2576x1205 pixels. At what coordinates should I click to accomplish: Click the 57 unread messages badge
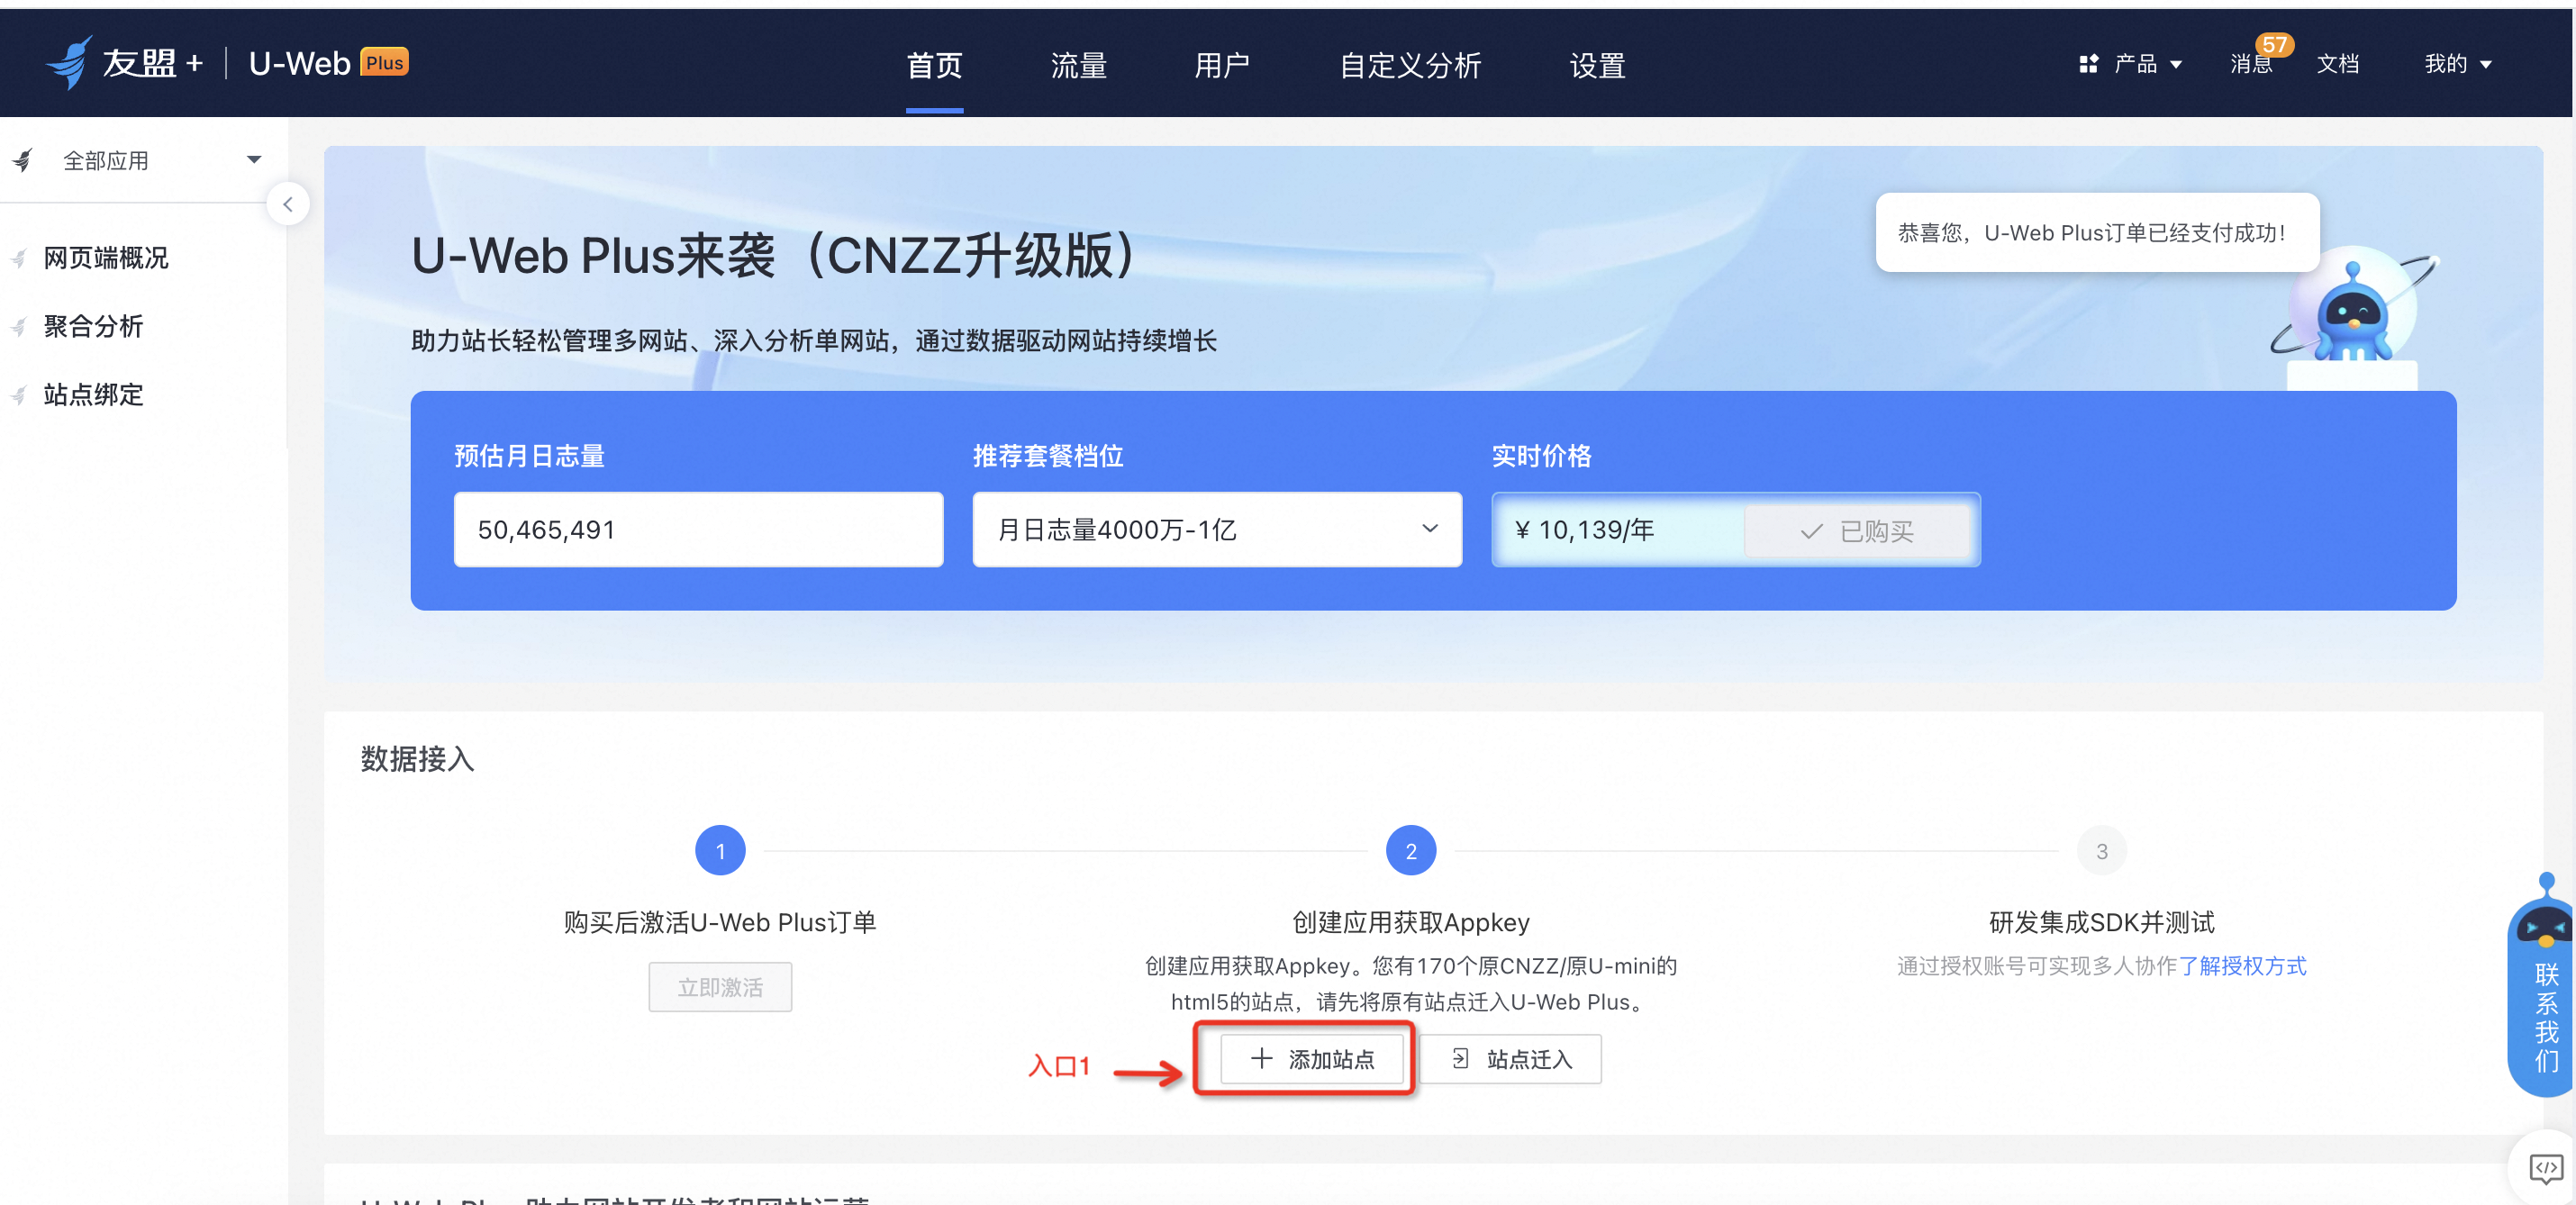click(2274, 45)
